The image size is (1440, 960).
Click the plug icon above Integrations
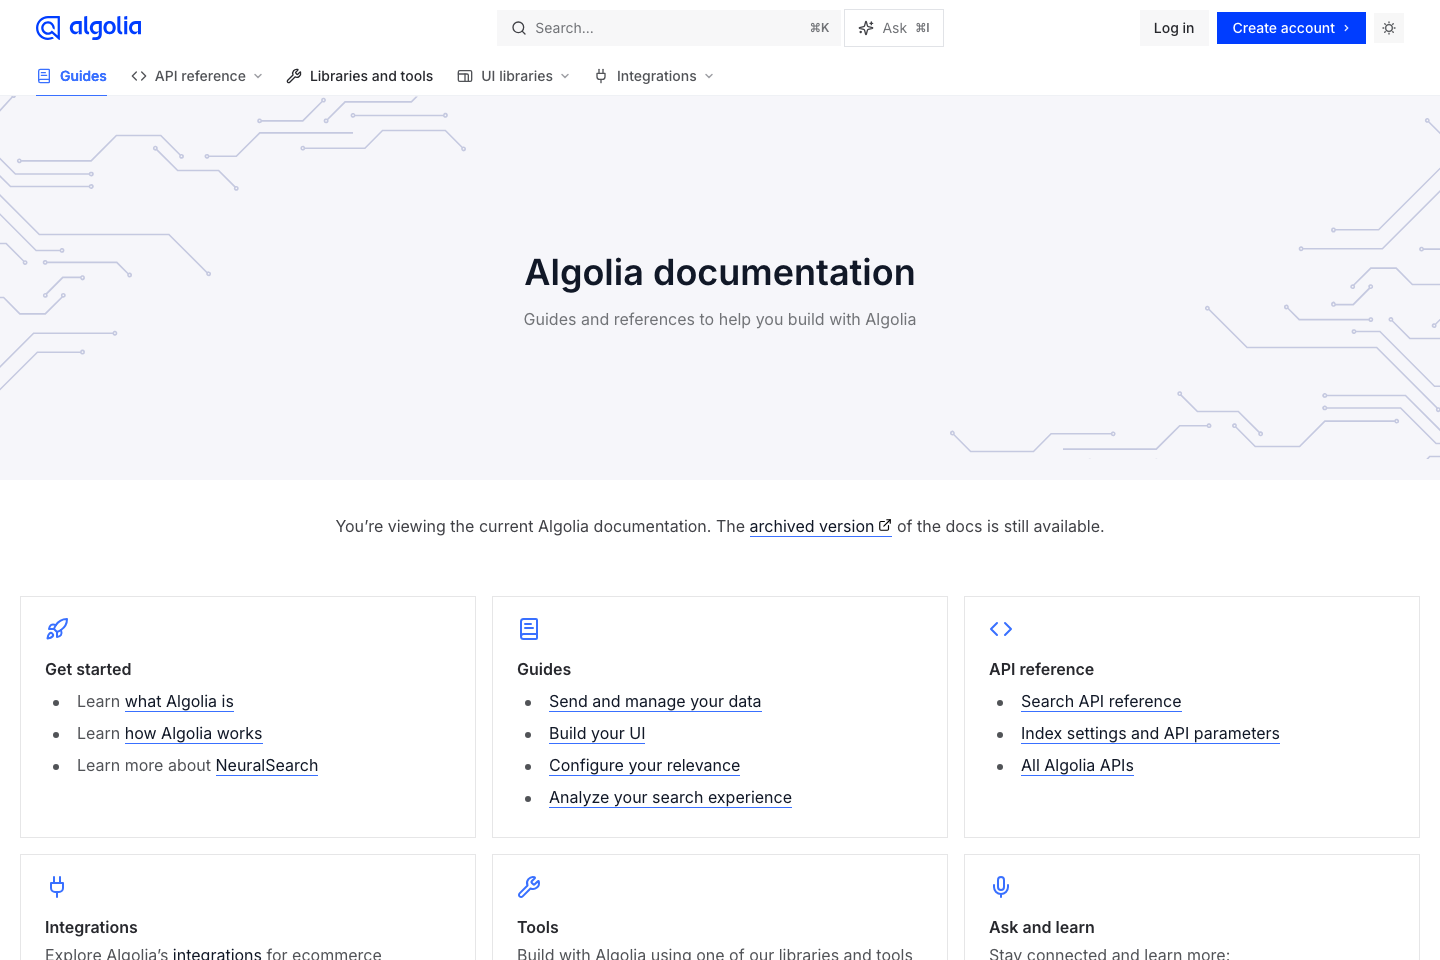[57, 886]
